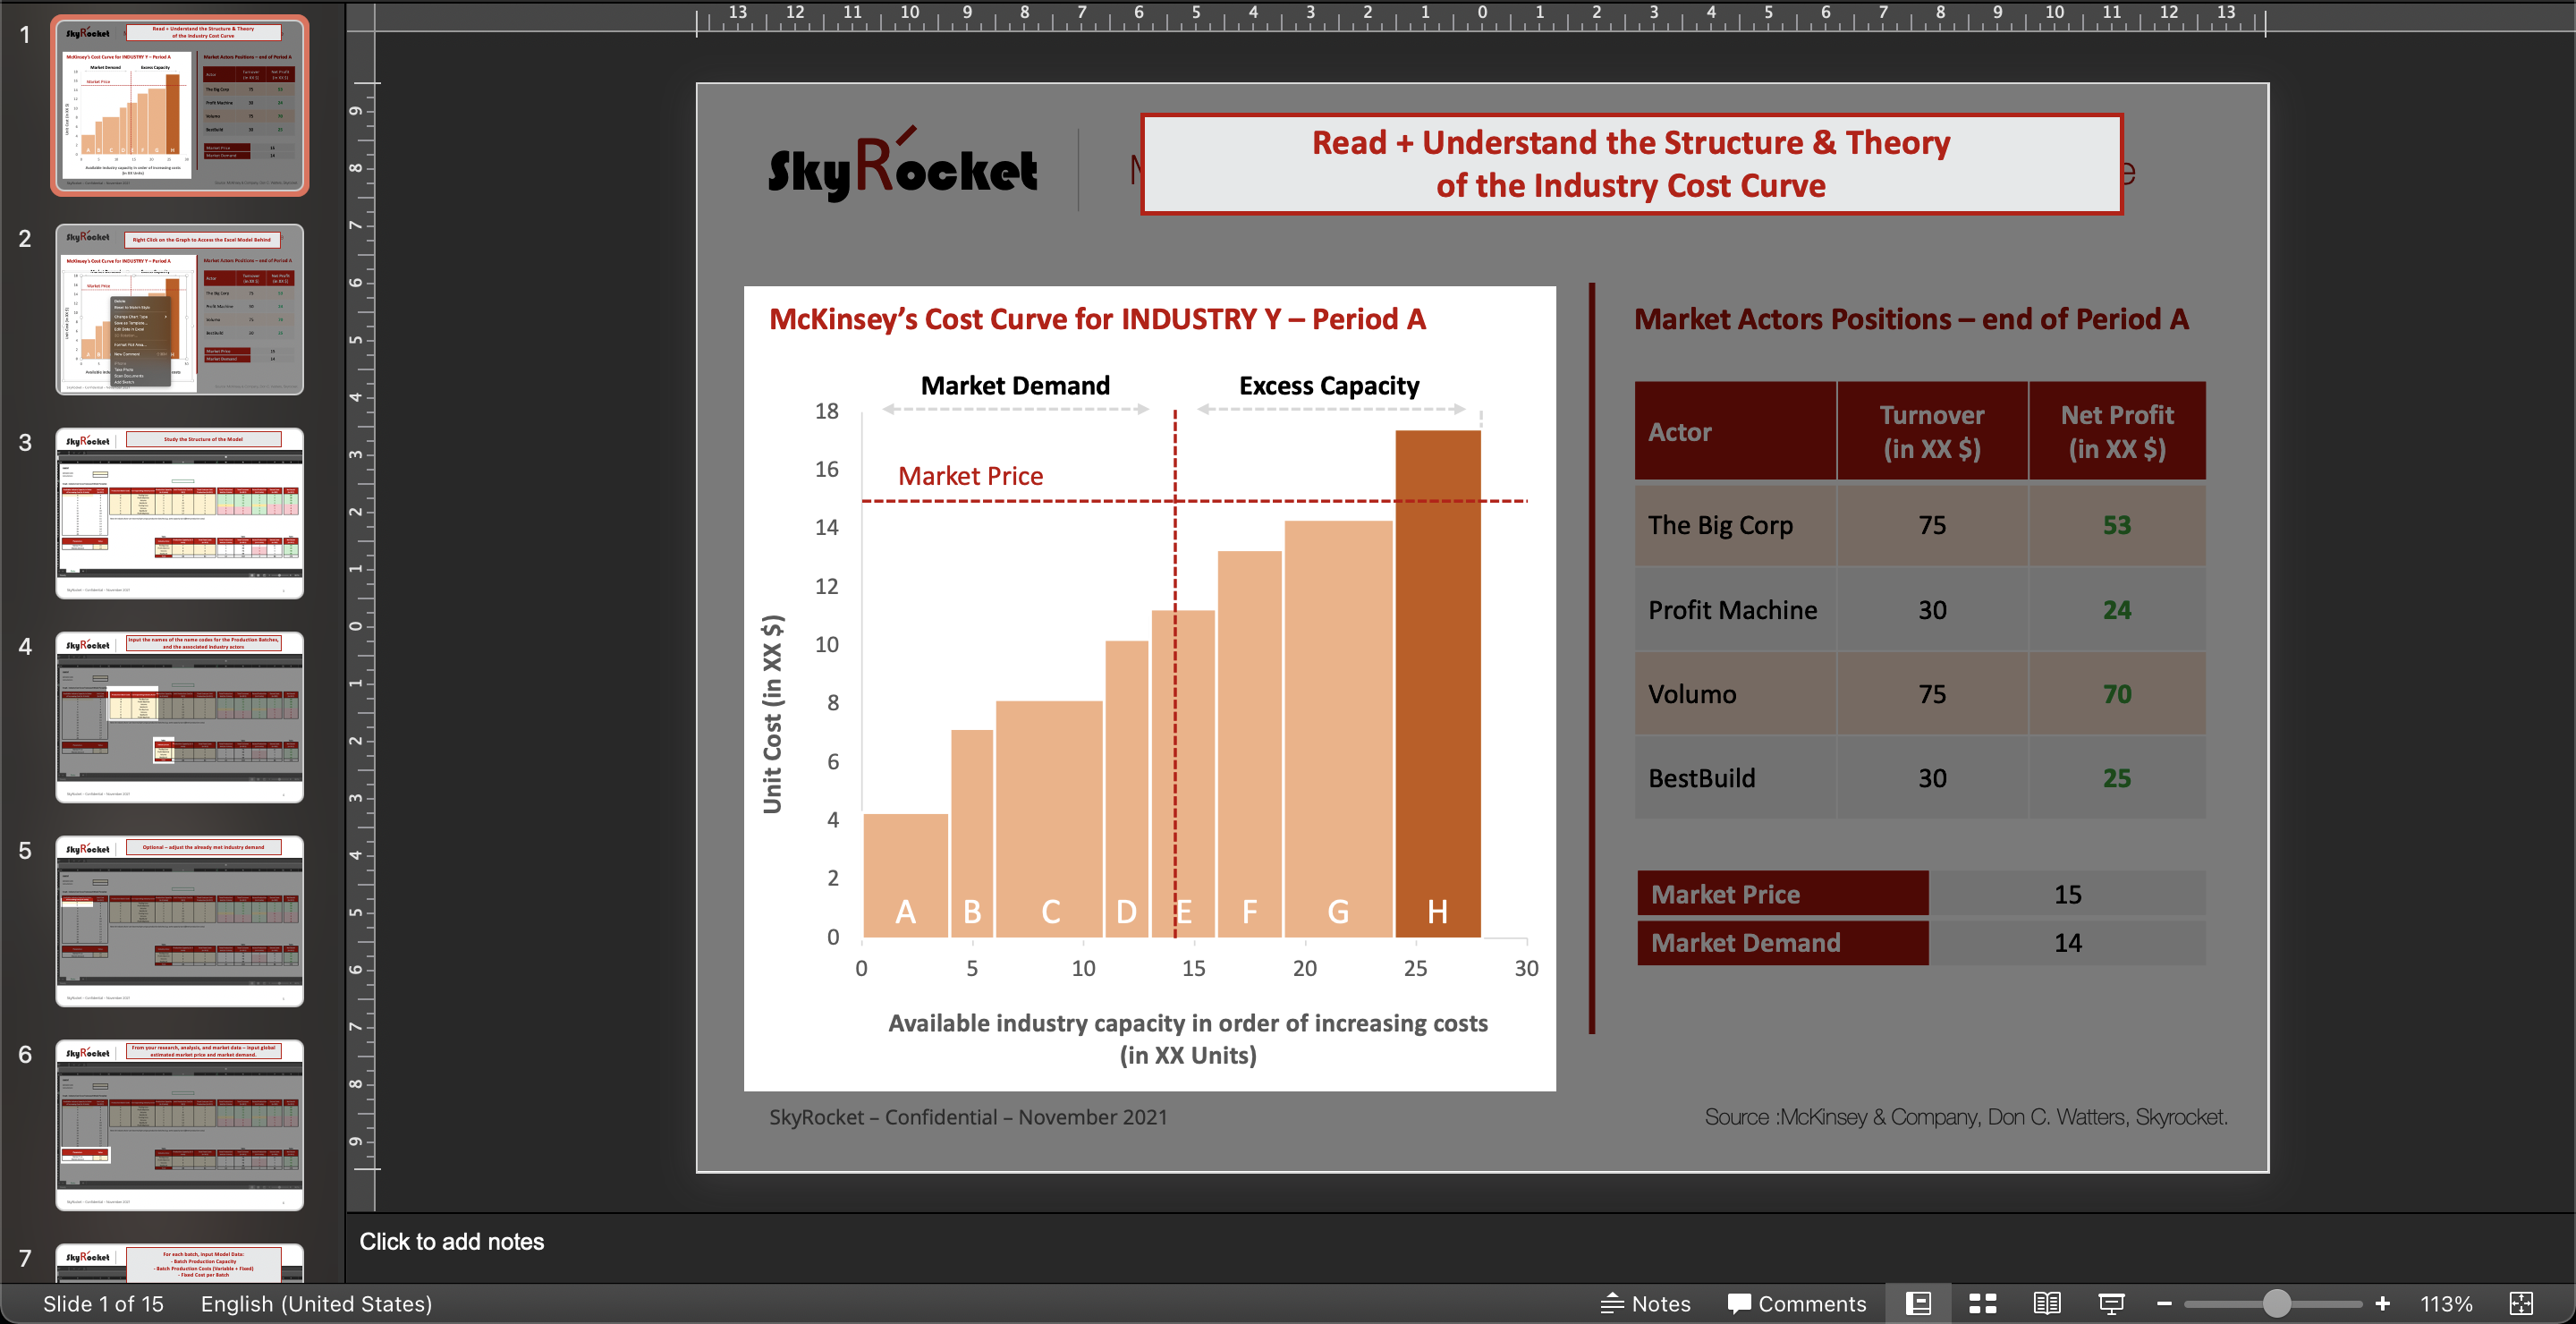Switch to Normal view
This screenshot has width=2576, height=1324.
(x=1918, y=1303)
